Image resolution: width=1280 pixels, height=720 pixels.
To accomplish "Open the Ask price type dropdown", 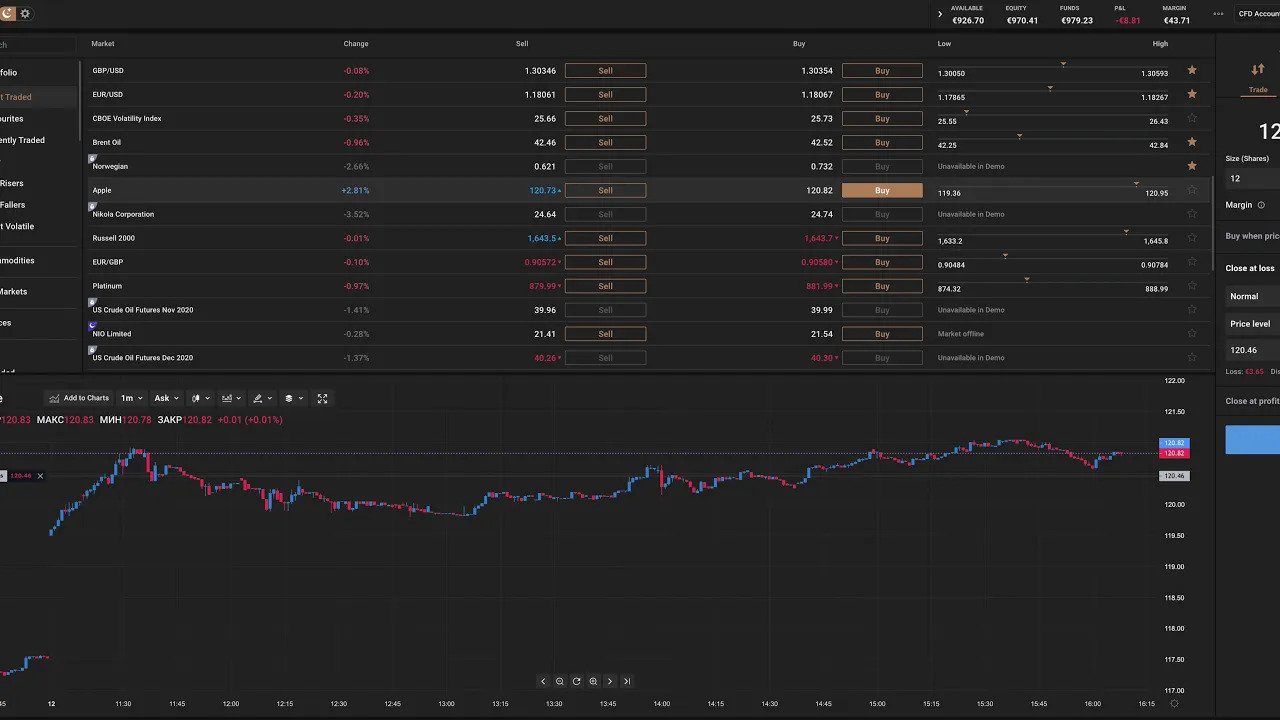I will [x=166, y=398].
